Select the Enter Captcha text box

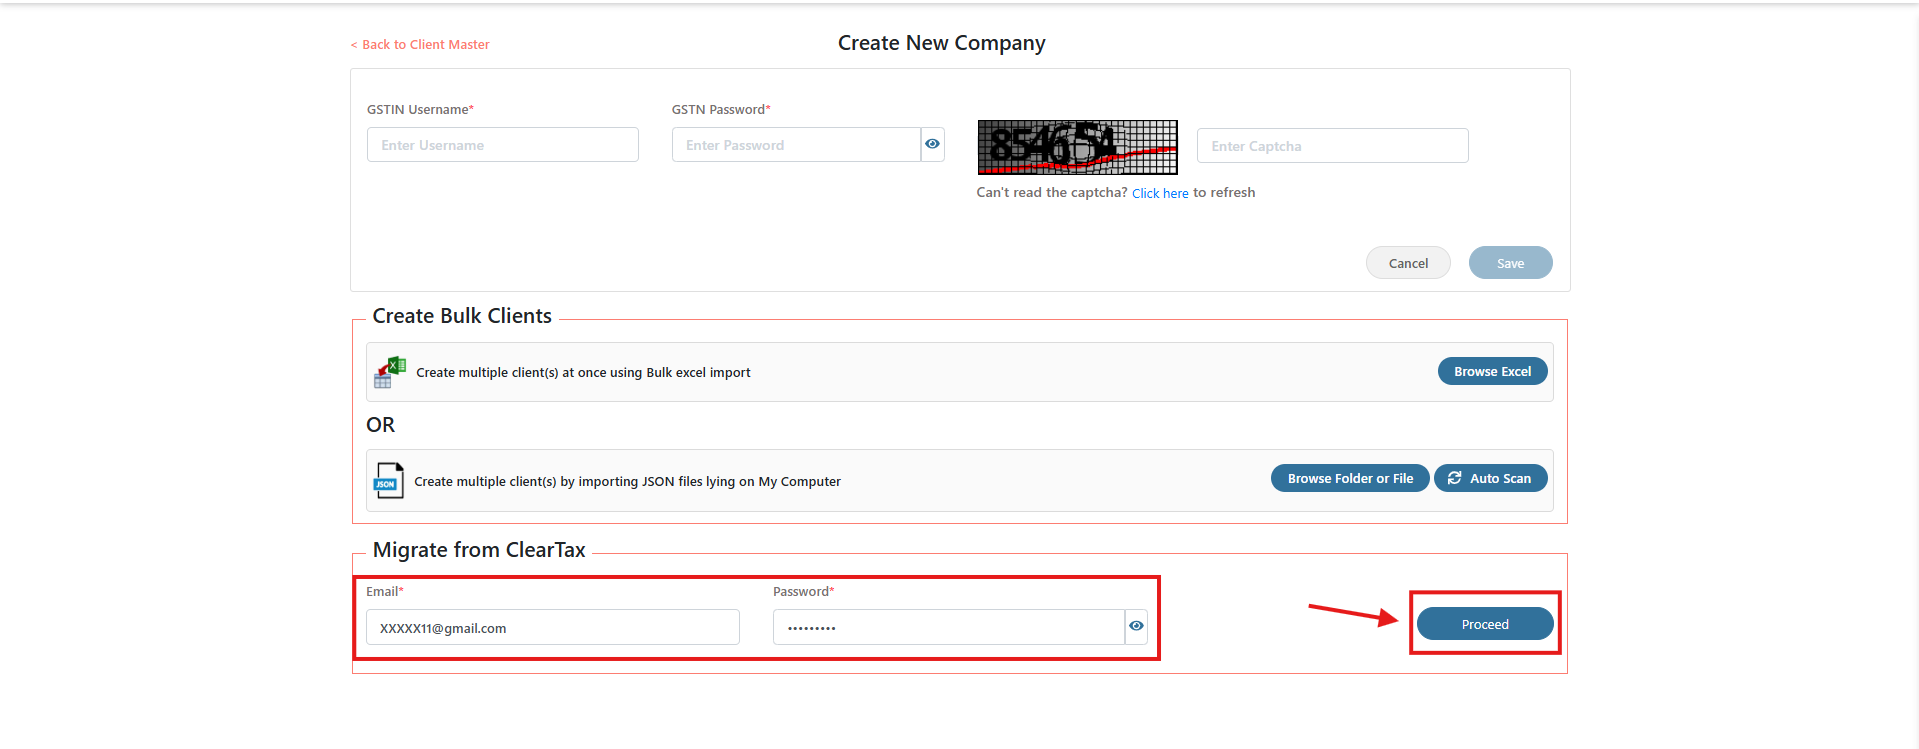pos(1332,146)
